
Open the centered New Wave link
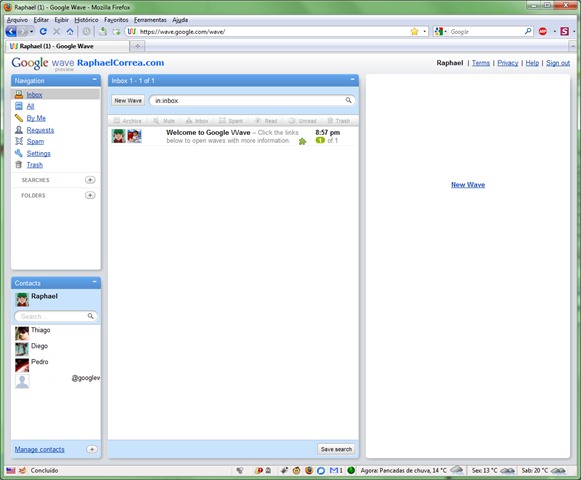point(468,185)
